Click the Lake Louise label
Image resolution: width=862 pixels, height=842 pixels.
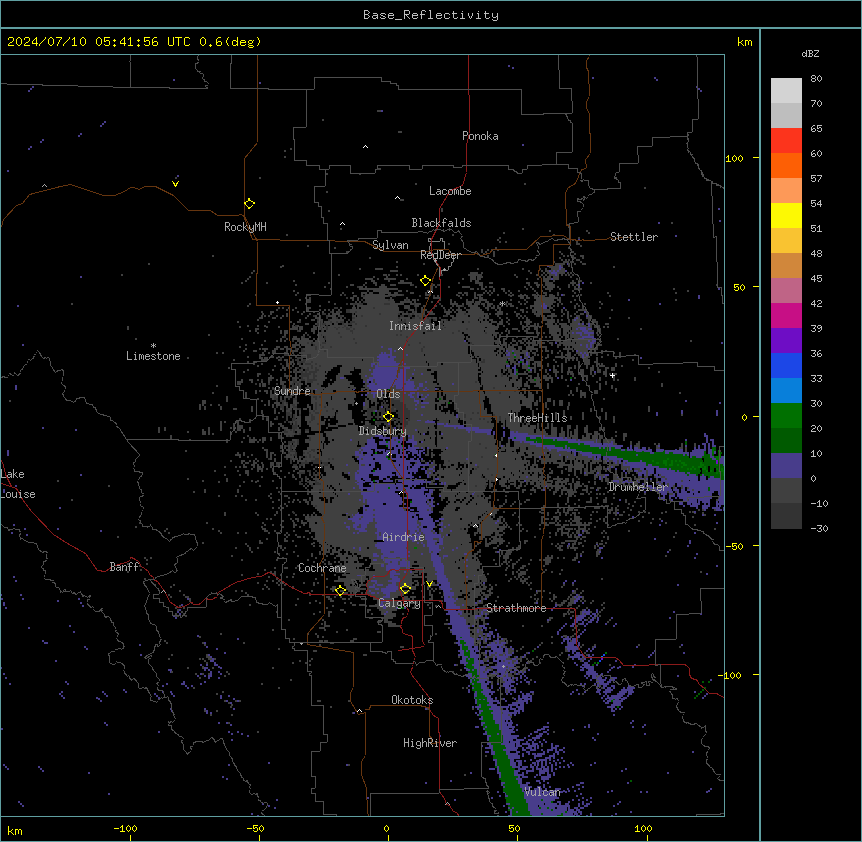(18, 484)
